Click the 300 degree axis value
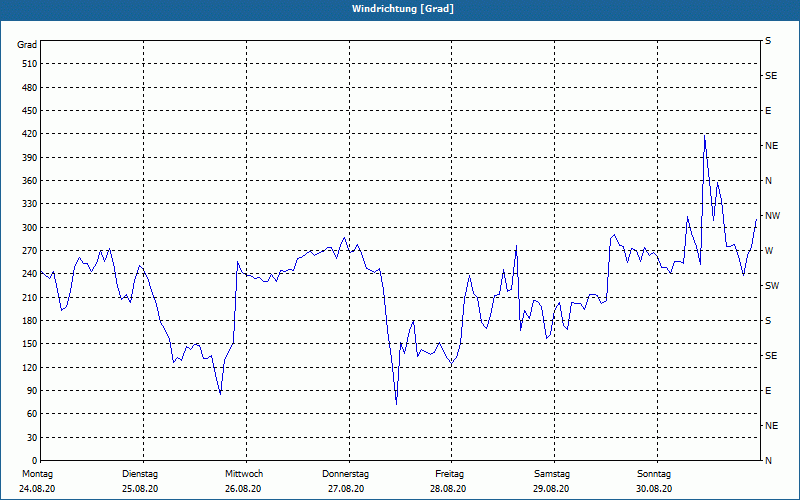Screen dimensions: 800x500 (x=30, y=228)
